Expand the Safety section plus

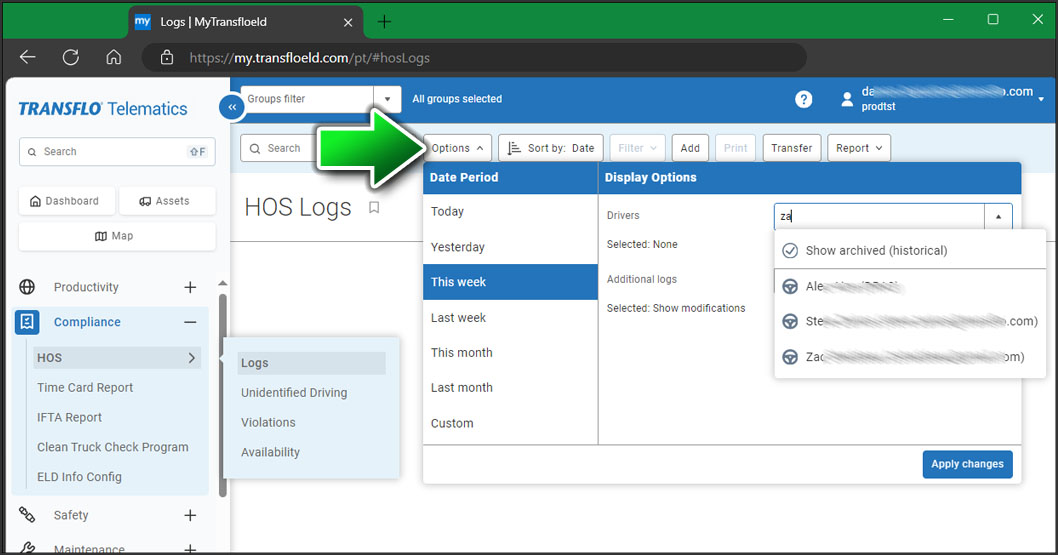[190, 515]
